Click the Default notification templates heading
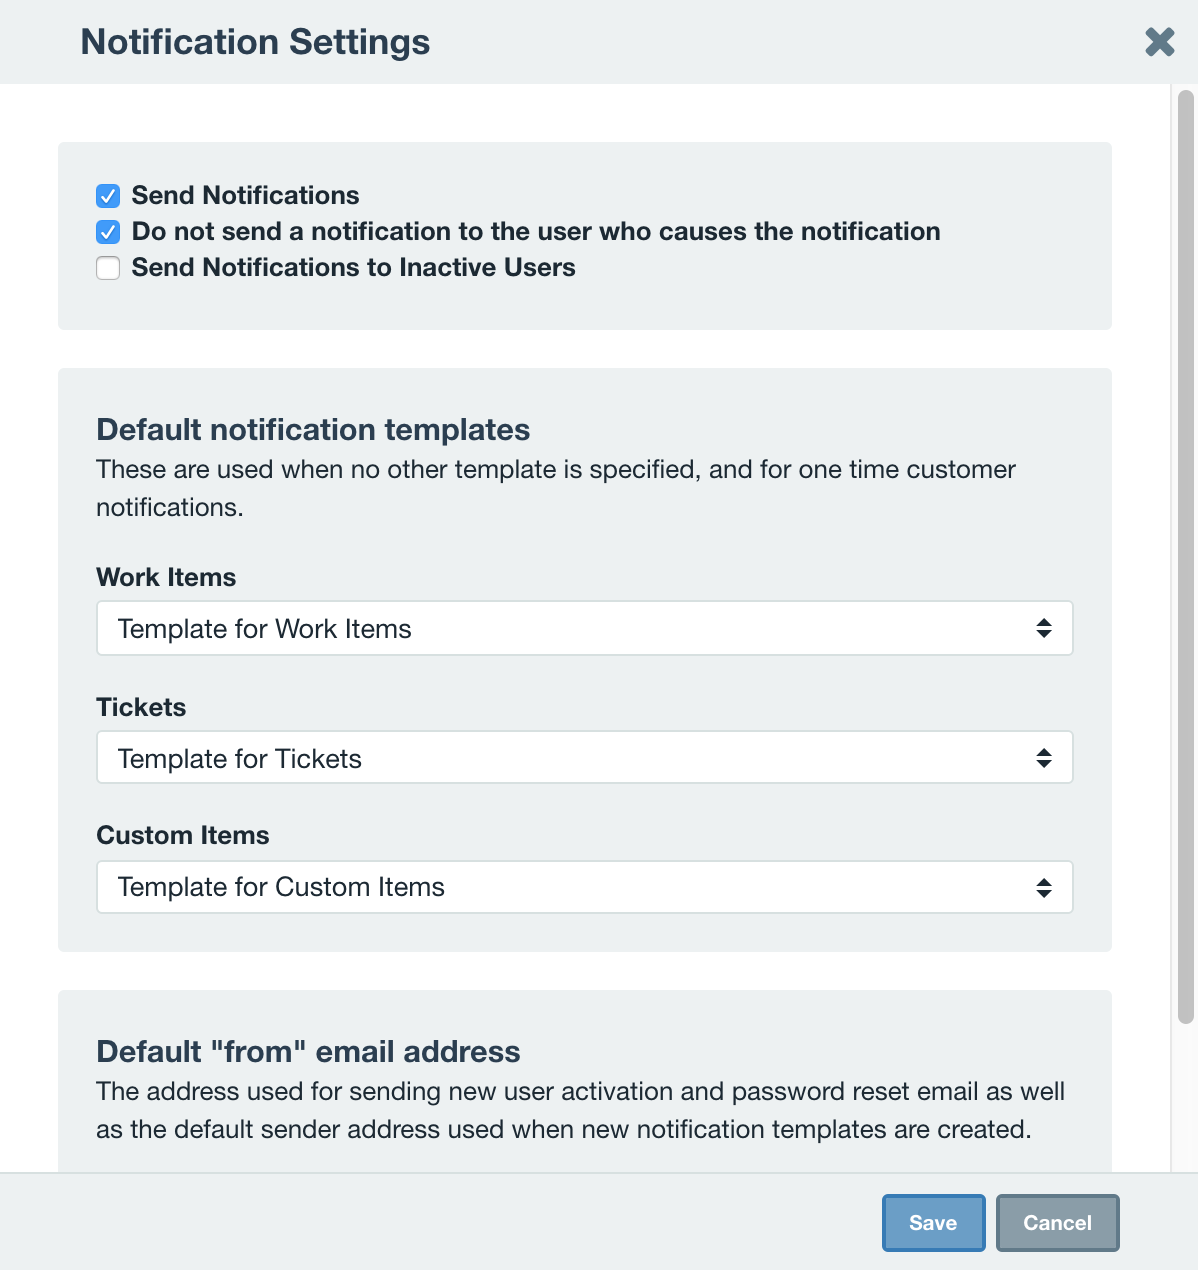The image size is (1198, 1270). point(313,430)
